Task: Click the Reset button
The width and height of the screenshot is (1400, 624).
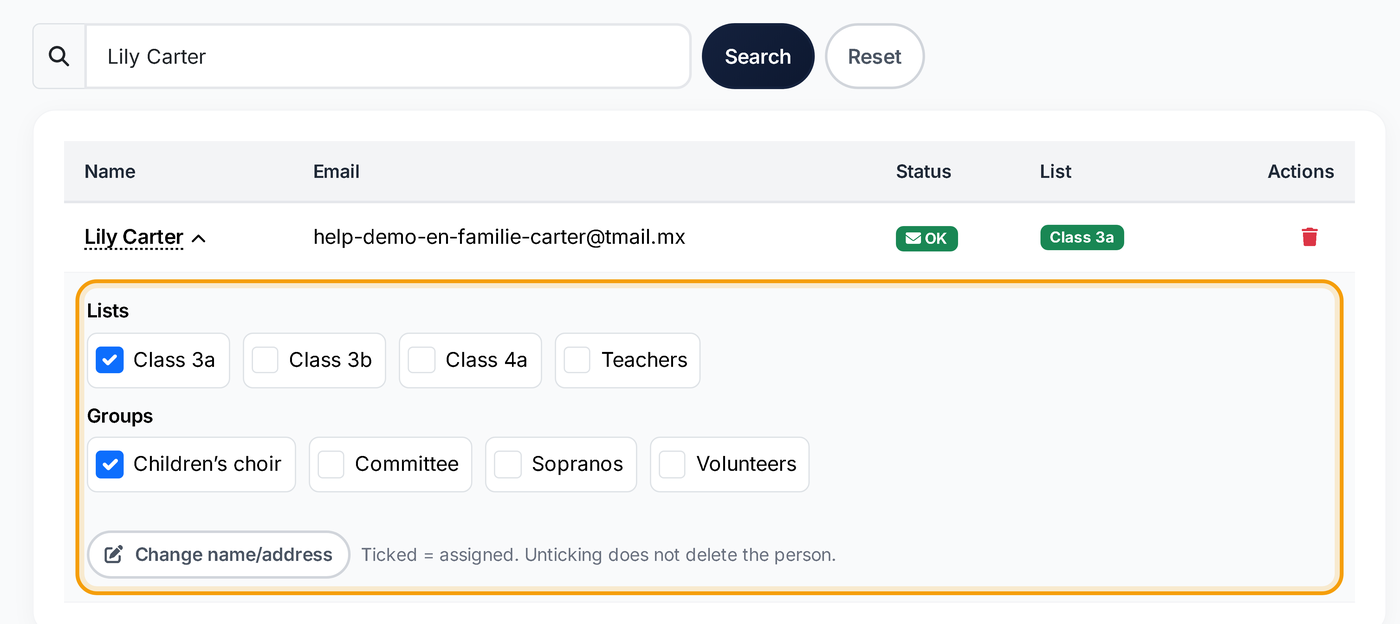Action: point(875,56)
